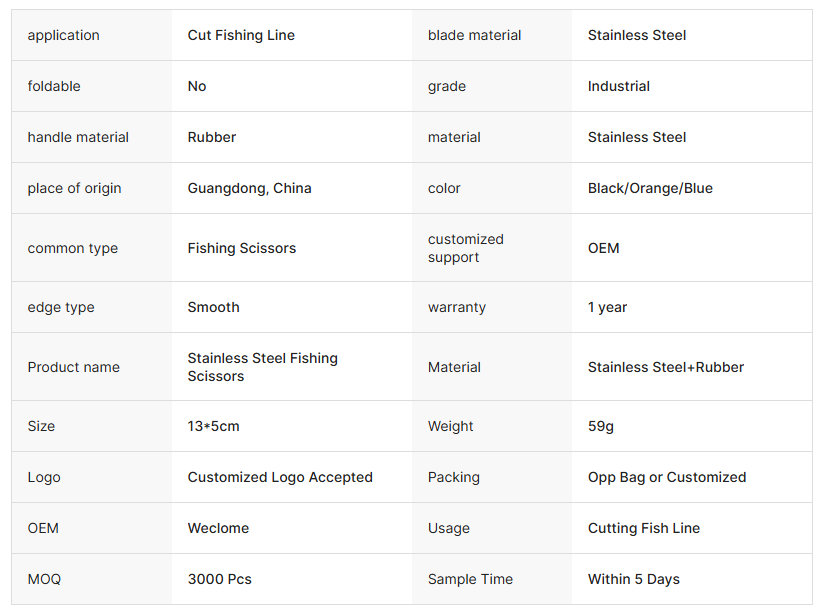Click the 'Cut Fishing Line' application value
The height and width of the screenshot is (616, 825).
point(241,35)
